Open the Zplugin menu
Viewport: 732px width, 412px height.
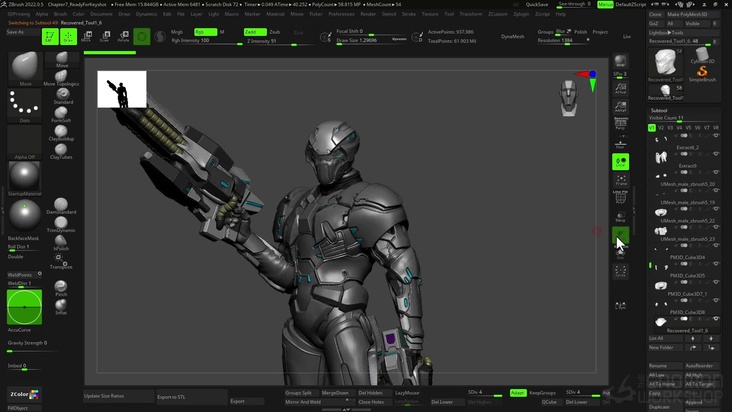click(521, 14)
